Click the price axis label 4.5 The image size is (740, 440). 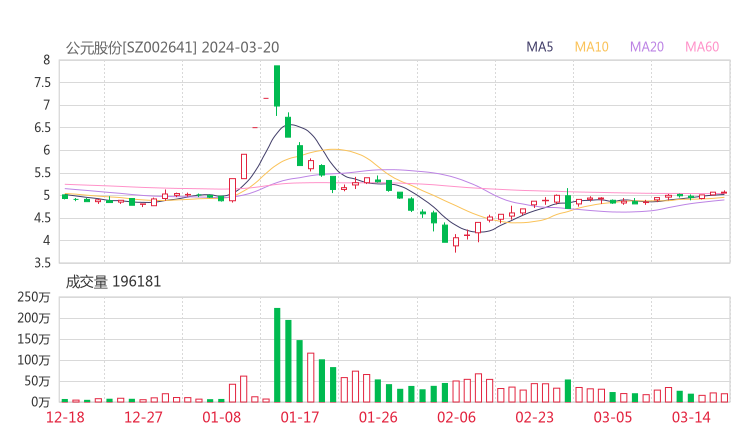[x=42, y=218]
